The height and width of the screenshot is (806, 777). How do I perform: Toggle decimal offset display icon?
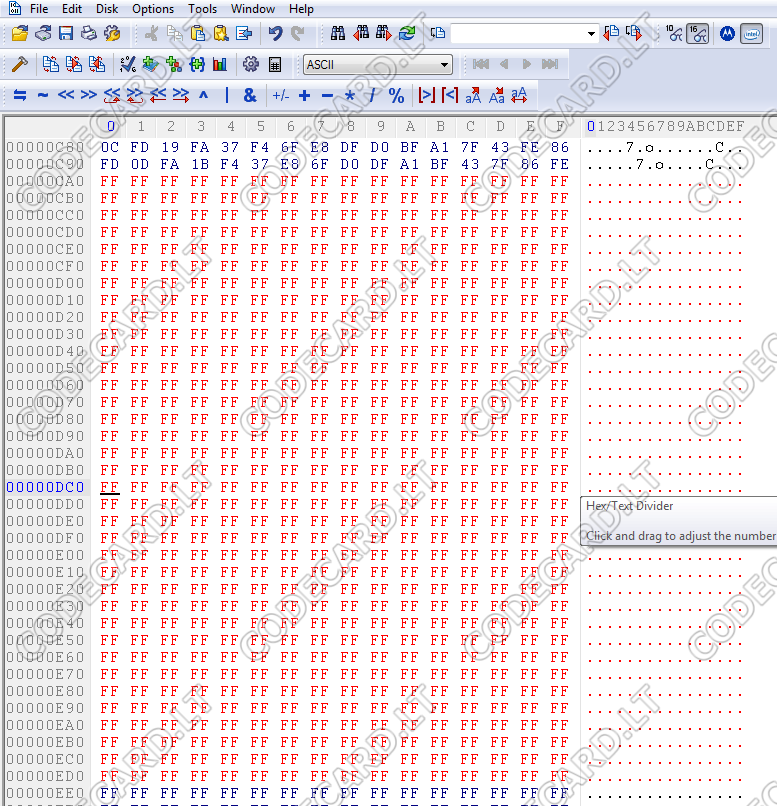[x=674, y=34]
